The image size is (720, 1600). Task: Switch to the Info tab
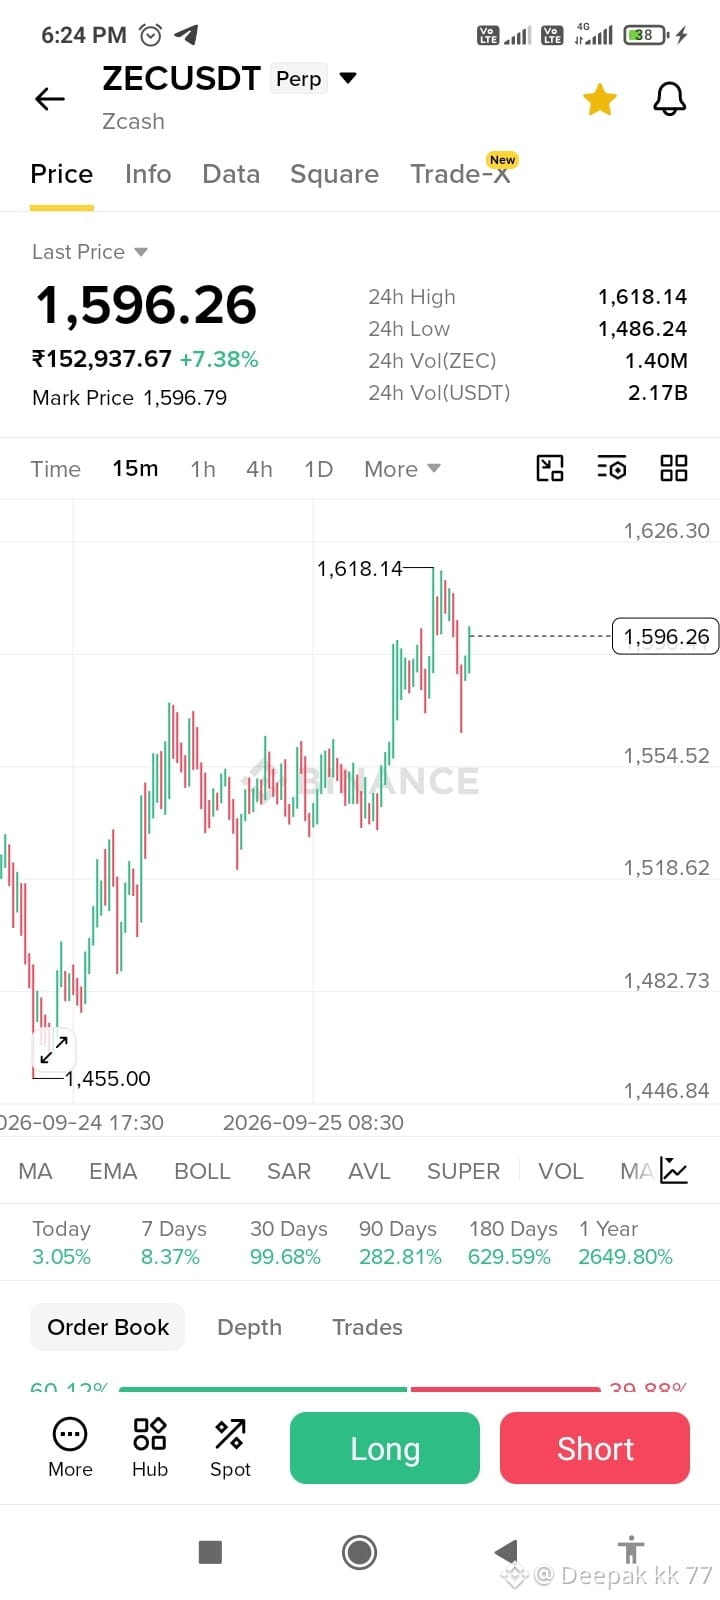[x=148, y=174]
